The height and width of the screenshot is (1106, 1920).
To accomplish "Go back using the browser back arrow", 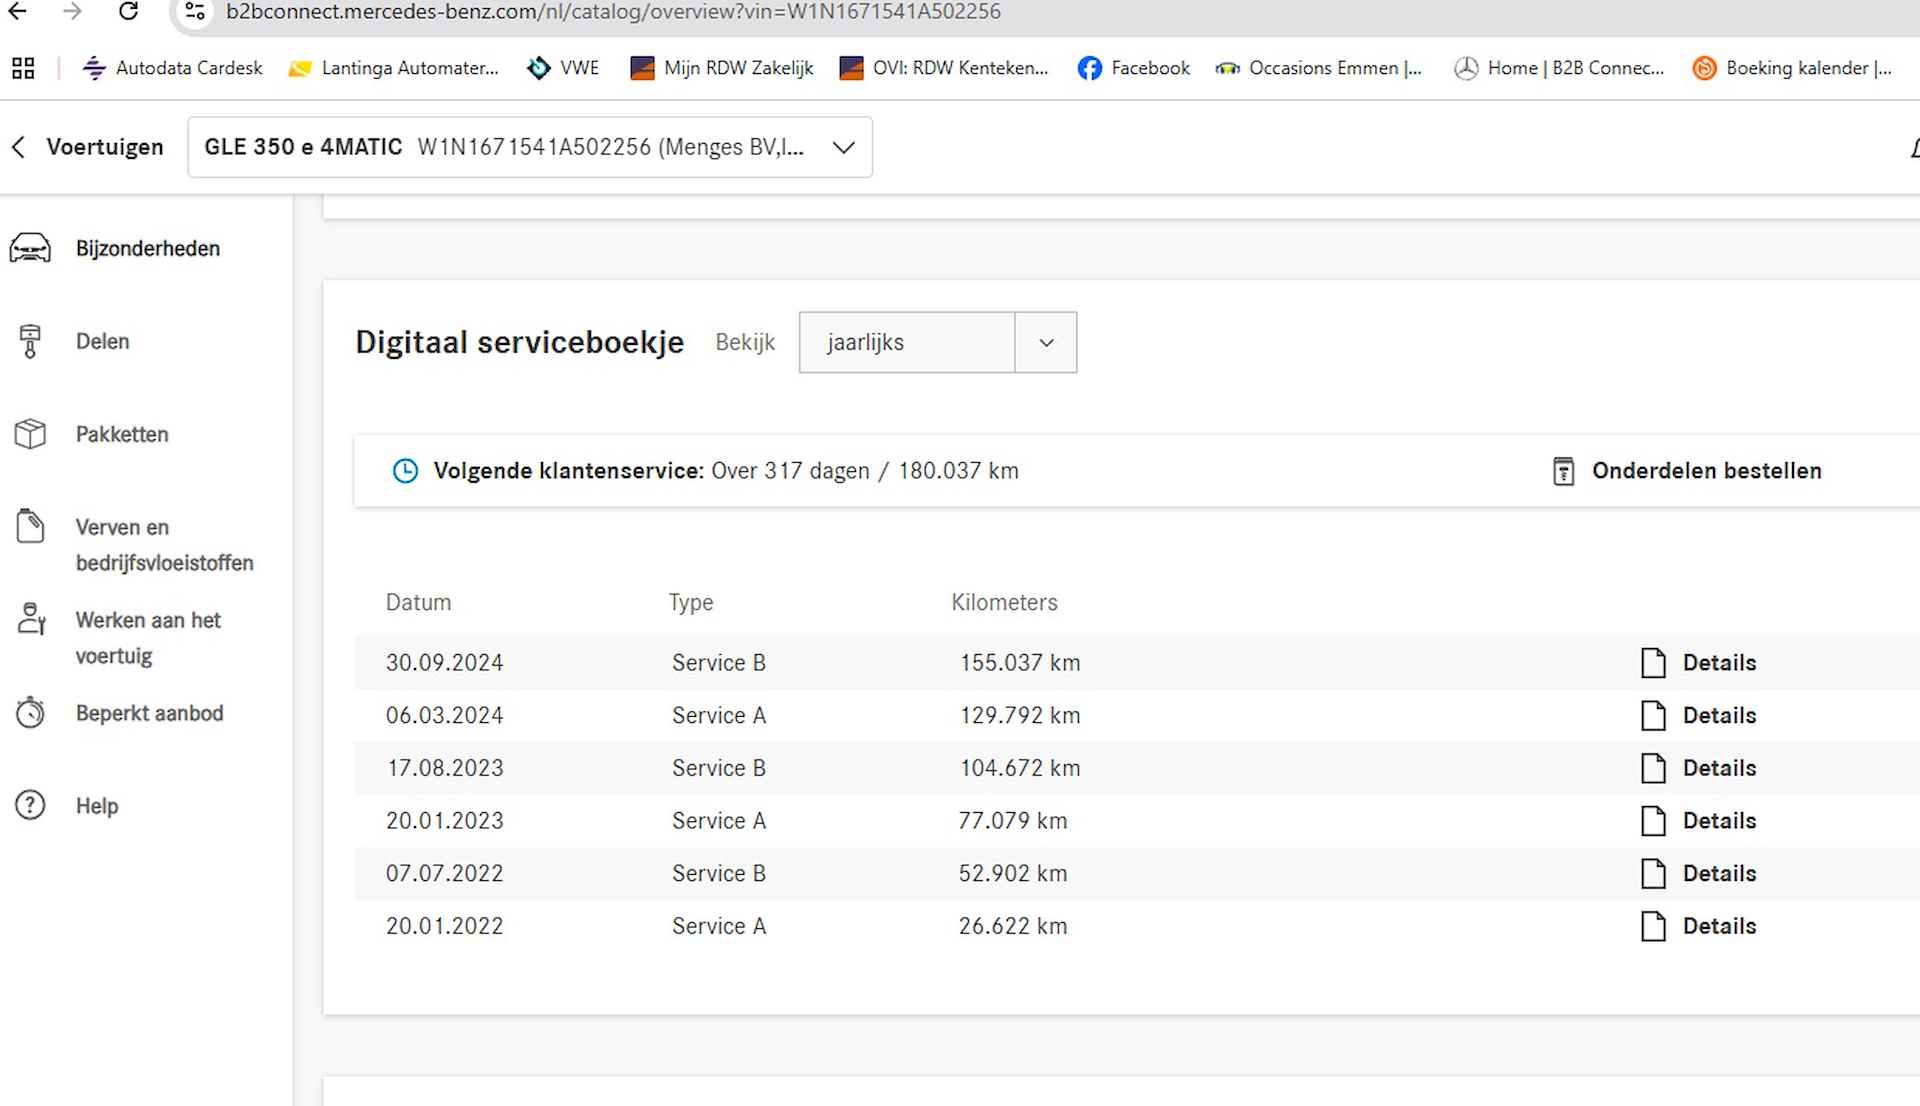I will pyautogui.click(x=18, y=12).
